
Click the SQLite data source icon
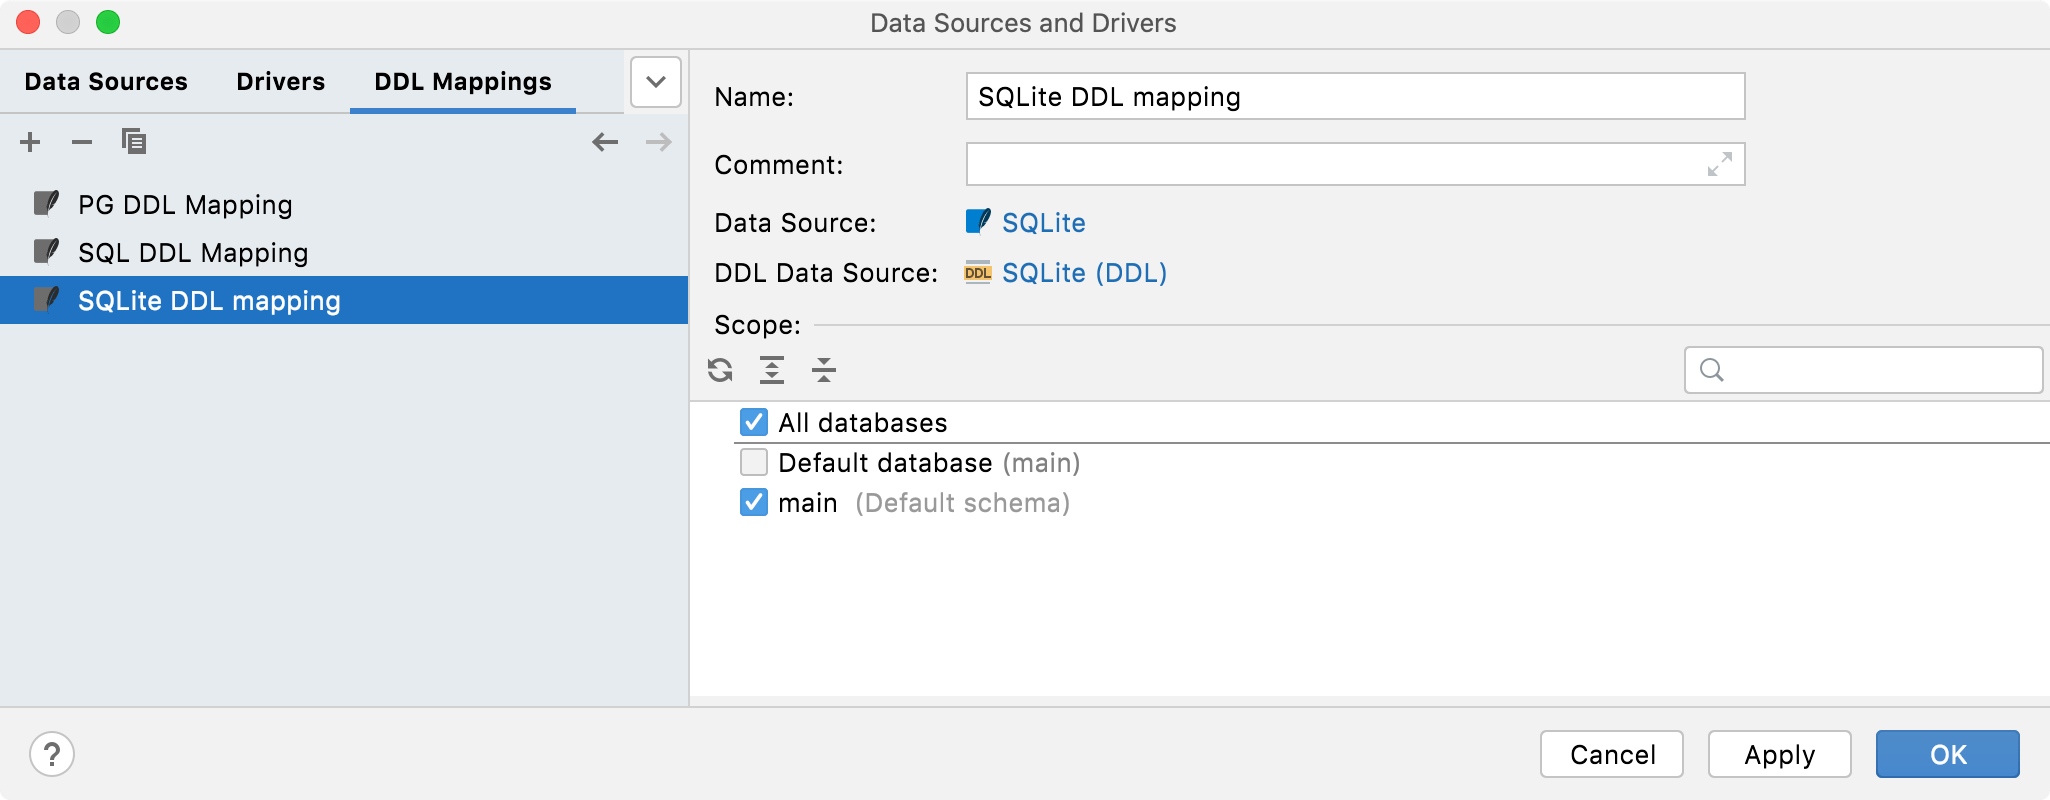tap(978, 221)
